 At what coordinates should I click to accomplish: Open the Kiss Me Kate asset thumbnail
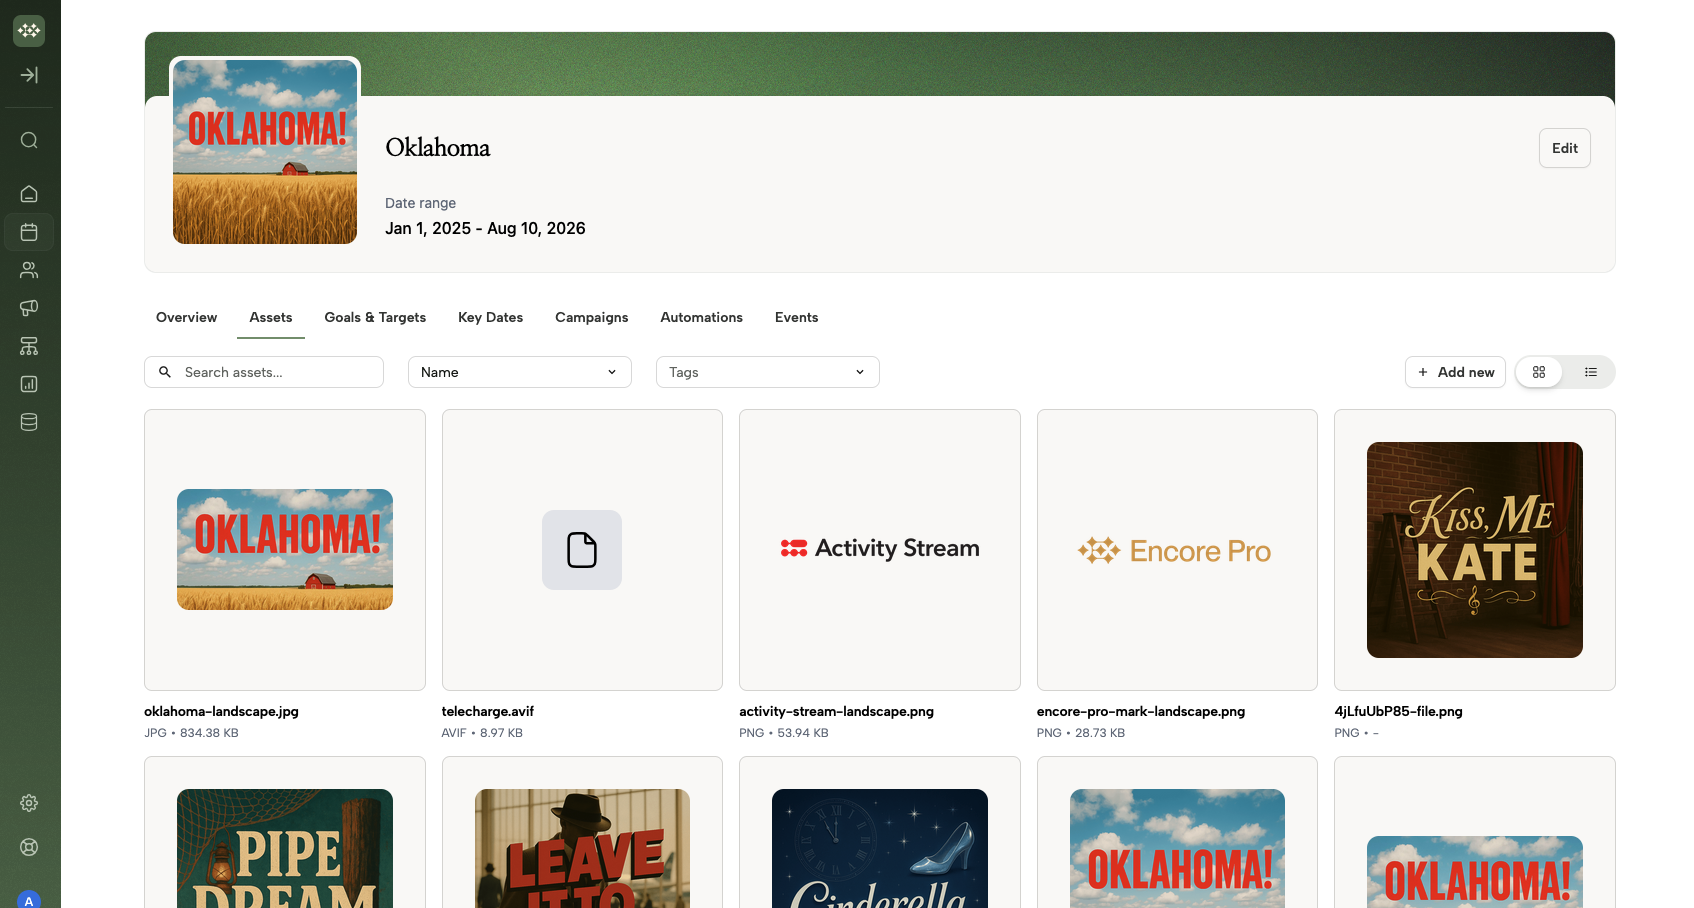pyautogui.click(x=1474, y=550)
